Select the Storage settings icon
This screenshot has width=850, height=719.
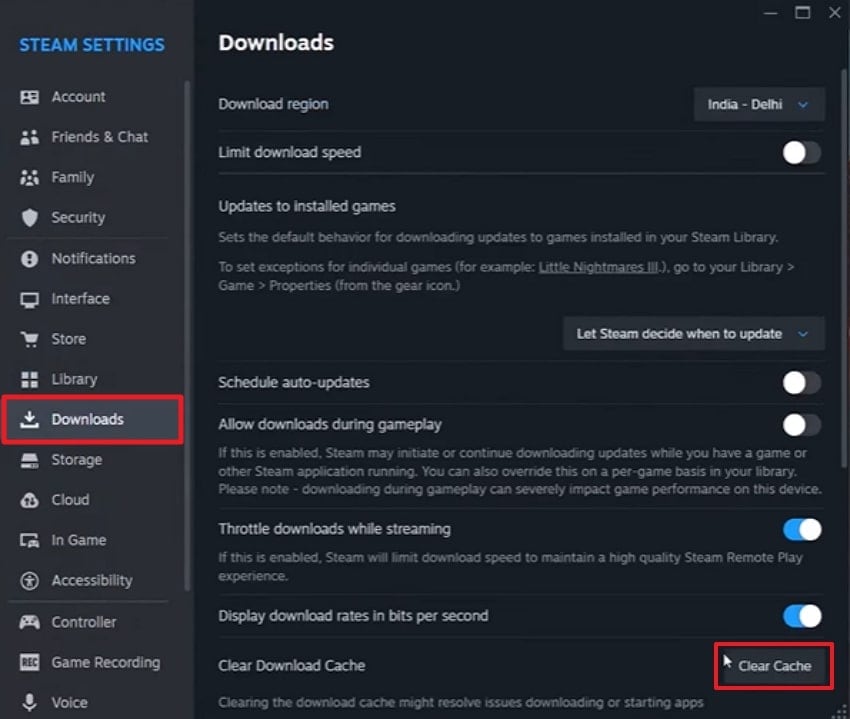coord(30,459)
